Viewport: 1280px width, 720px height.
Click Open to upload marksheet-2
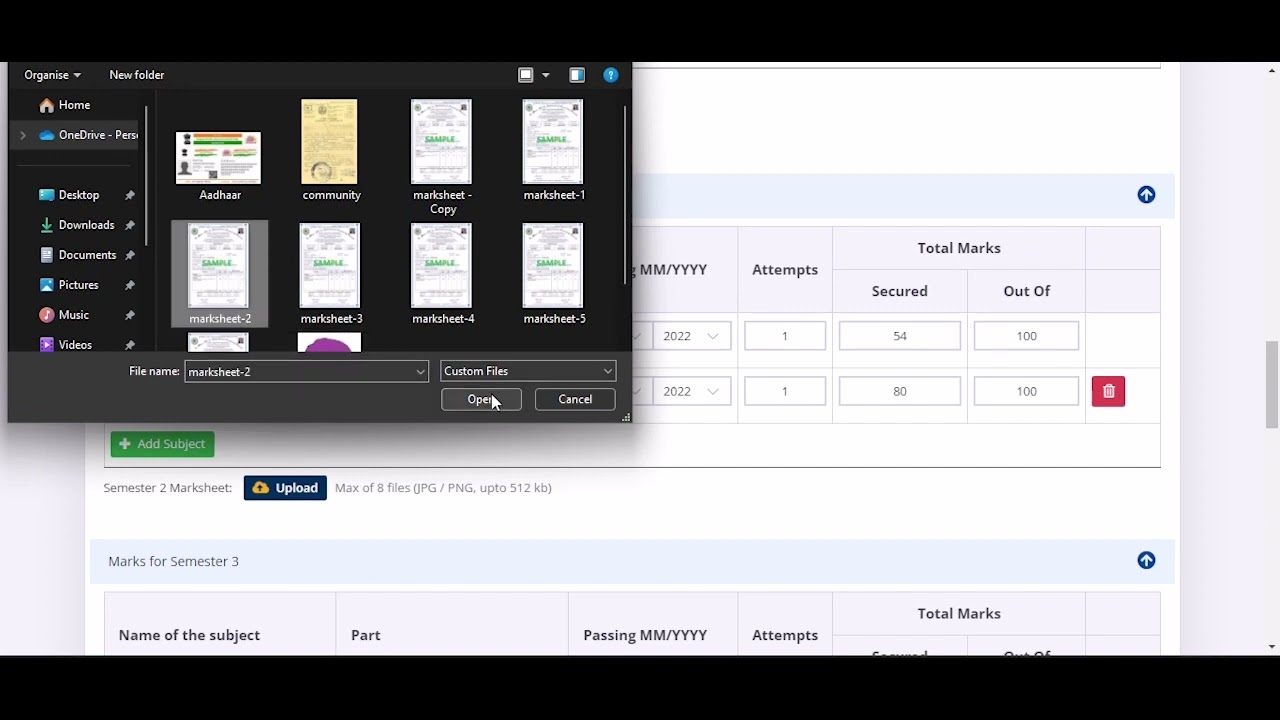coord(481,399)
